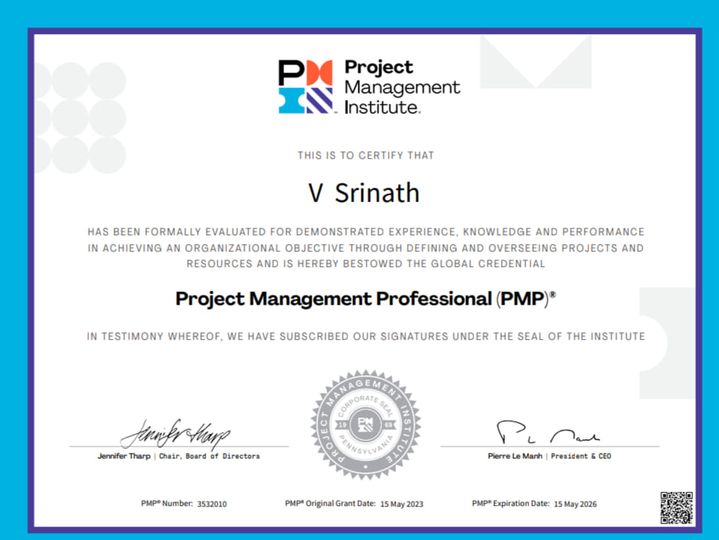Click 'THIS IS TO CERTIFY THAT' line
The height and width of the screenshot is (540, 719).
(x=365, y=155)
